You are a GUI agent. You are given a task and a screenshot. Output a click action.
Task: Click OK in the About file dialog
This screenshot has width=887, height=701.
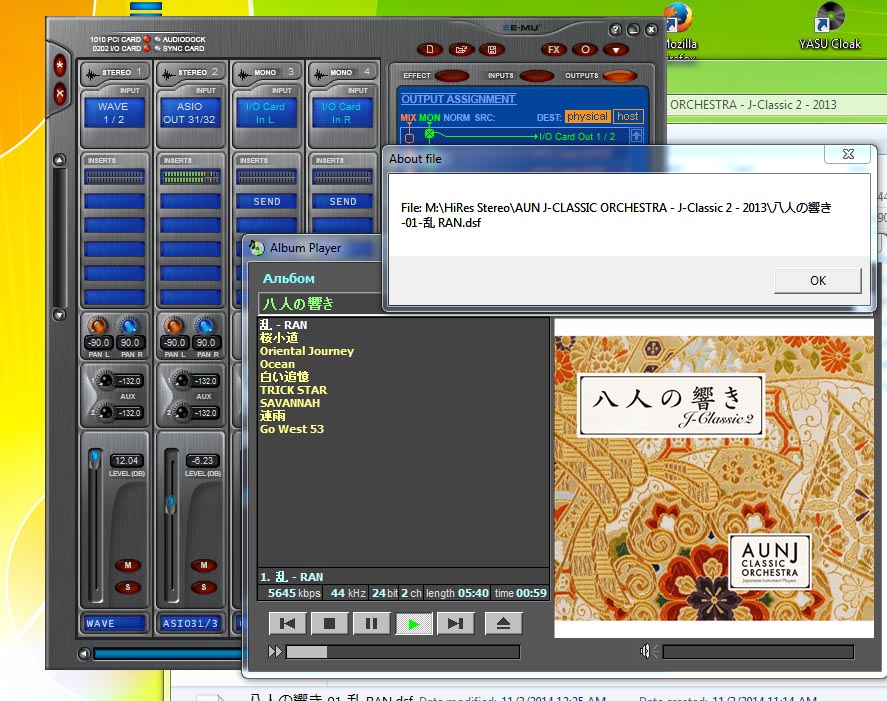(817, 281)
